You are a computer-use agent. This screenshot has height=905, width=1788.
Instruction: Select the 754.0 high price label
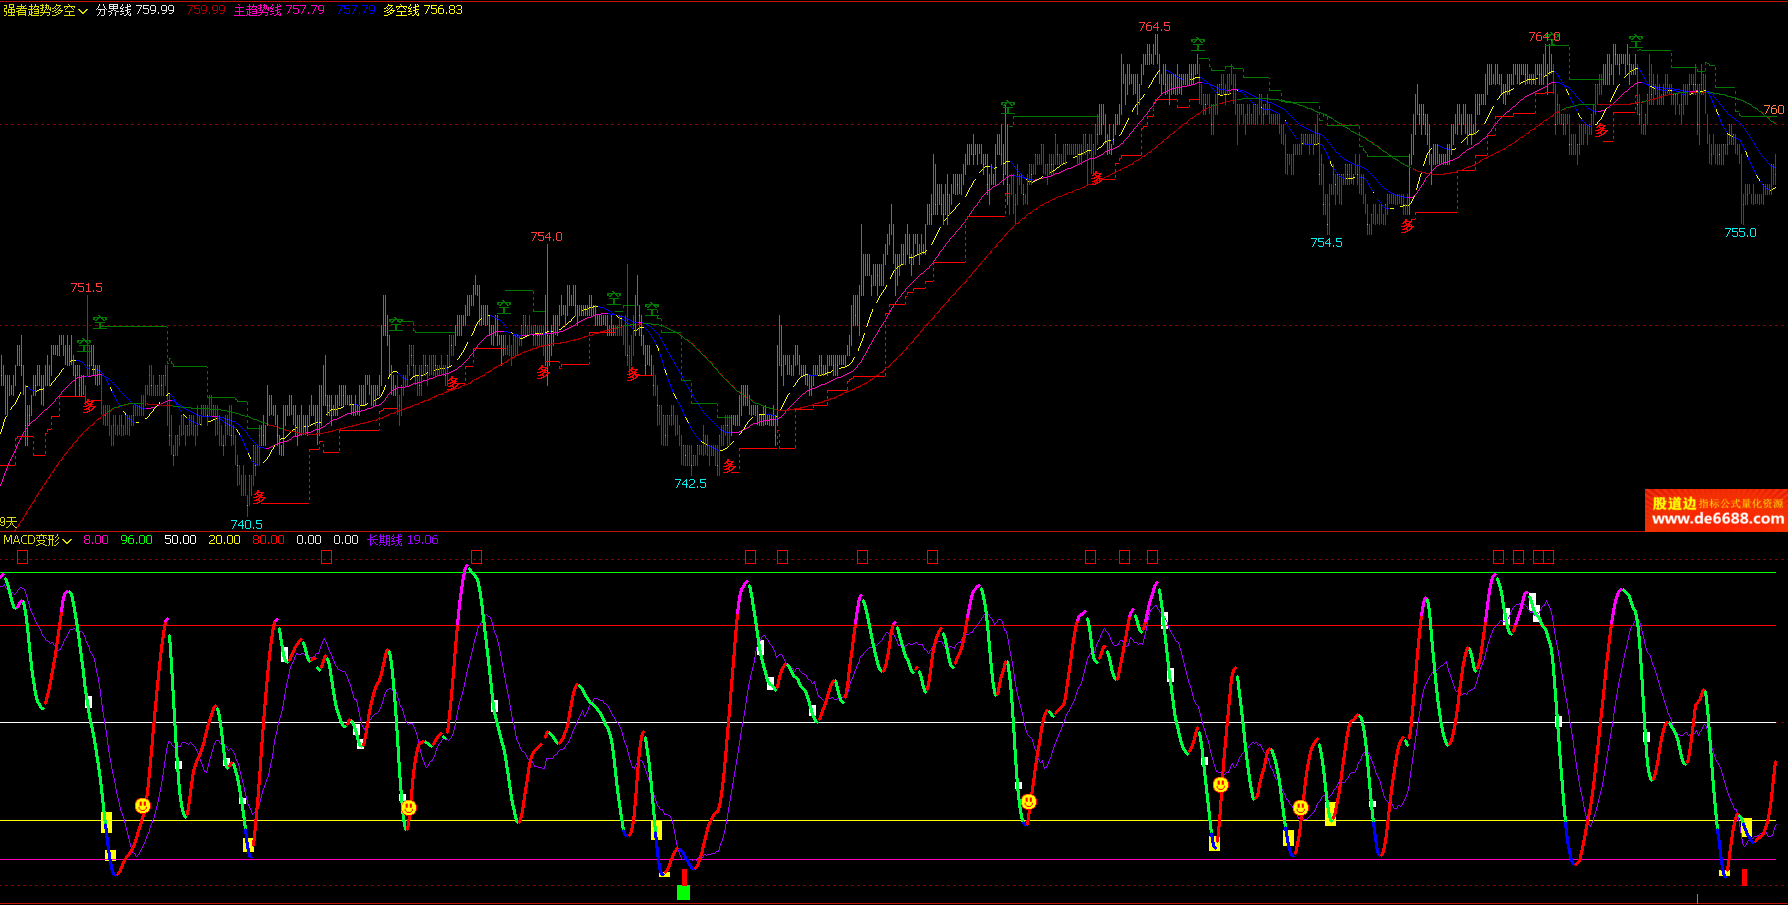(x=546, y=237)
